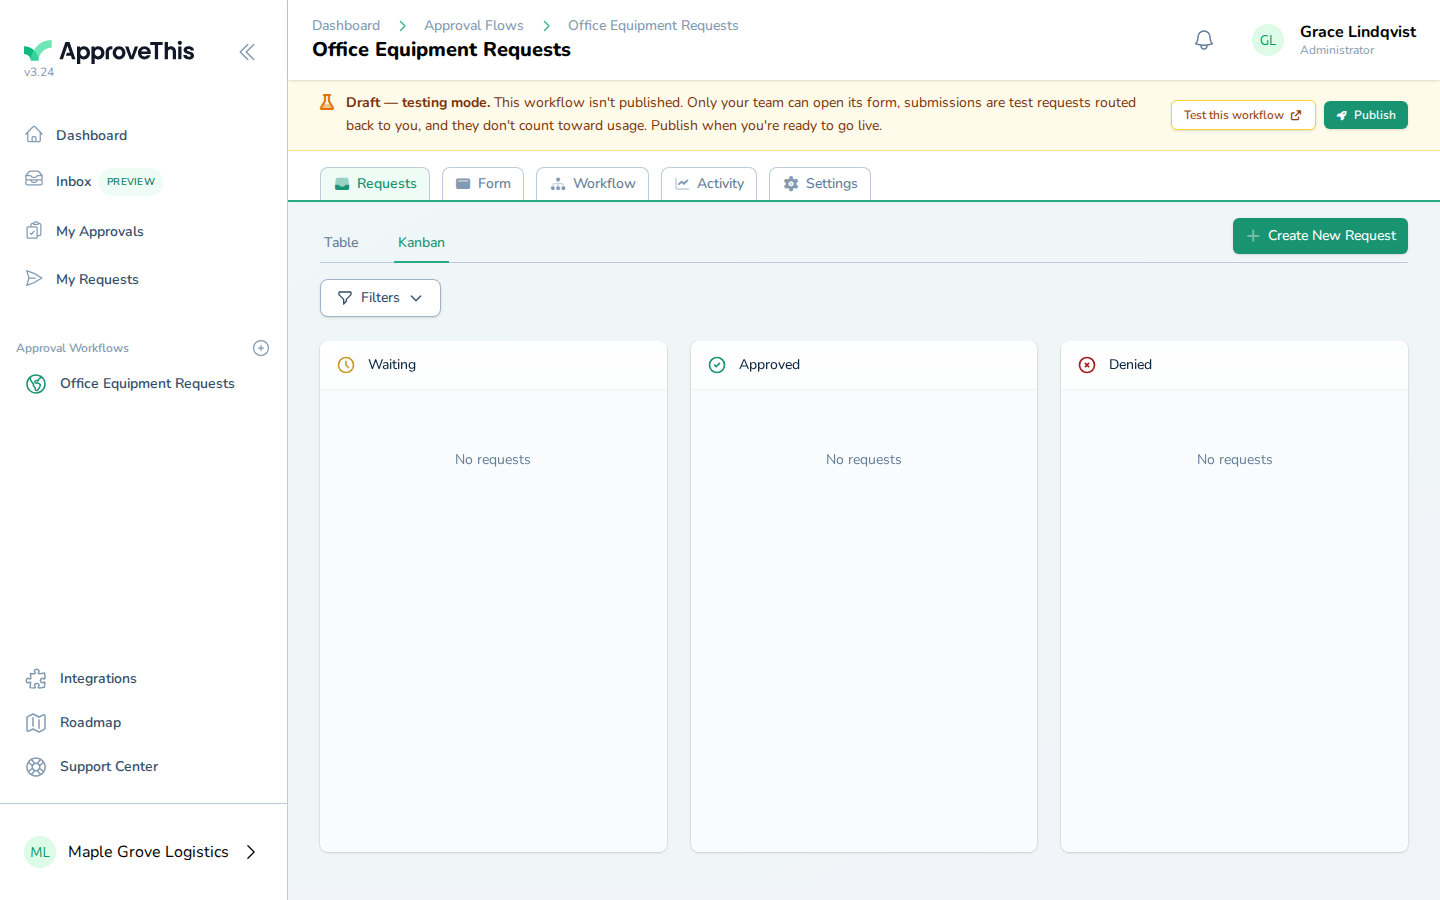
Task: Click the Office Equipment Requests page title
Action: (441, 50)
